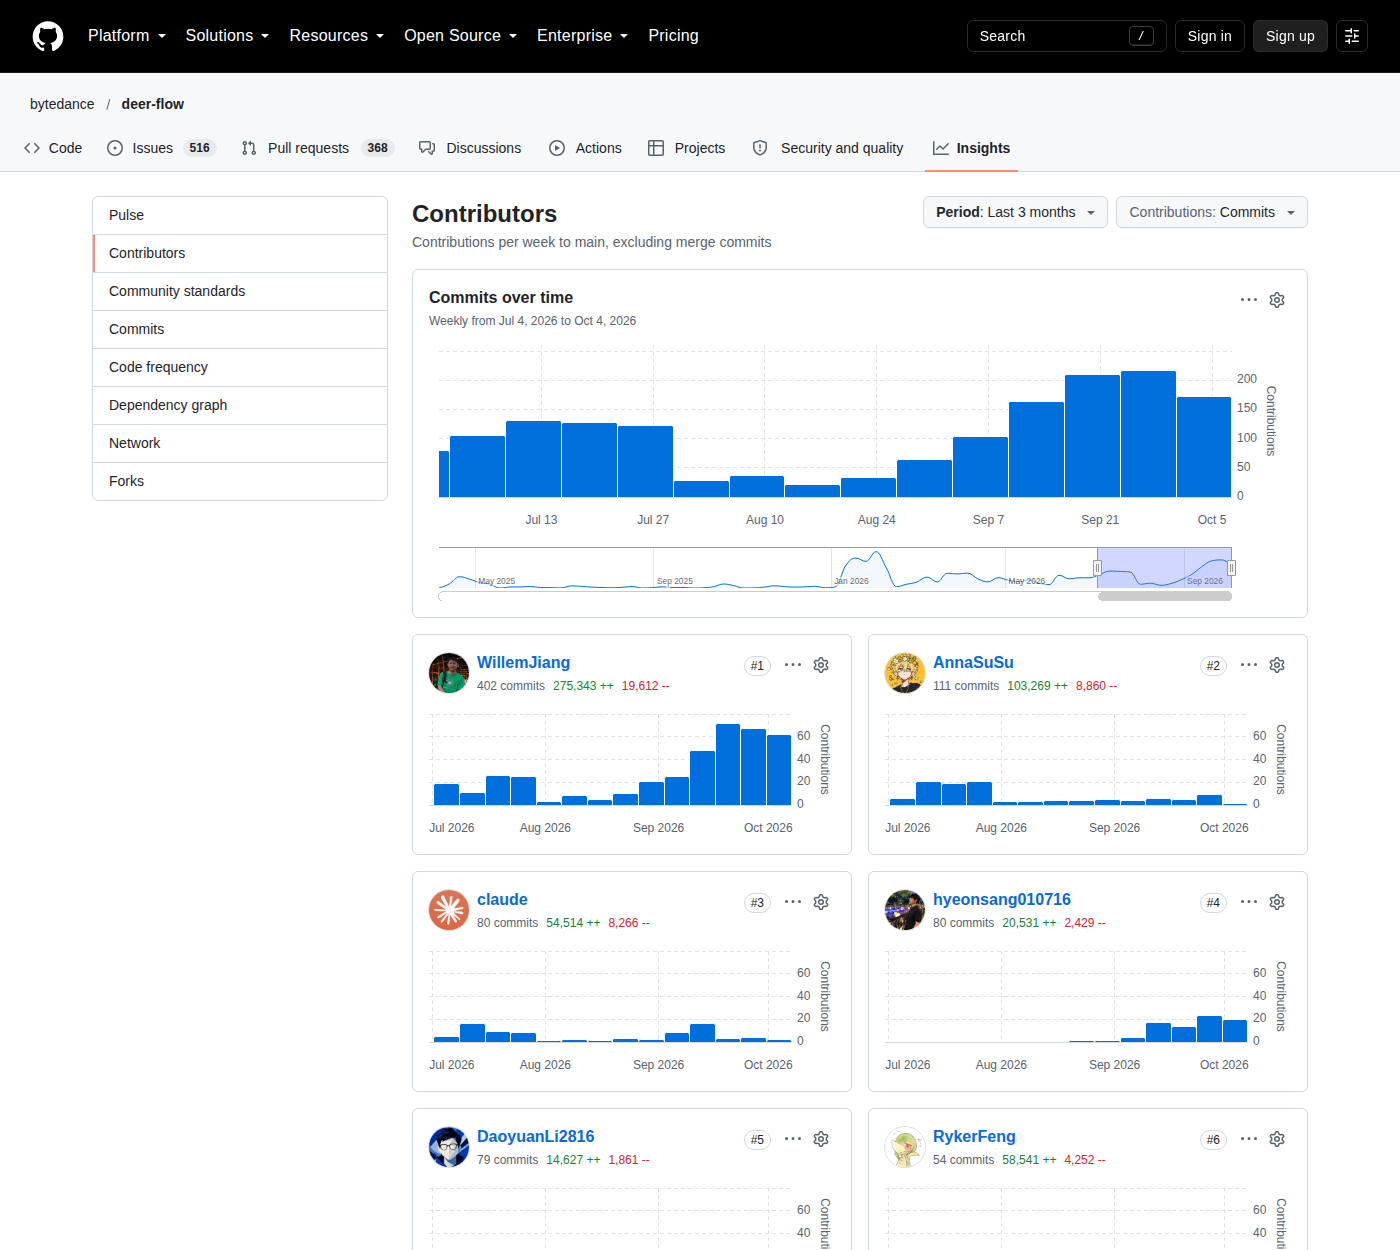This screenshot has width=1400, height=1250.
Task: Click the Sign up button
Action: [1290, 36]
